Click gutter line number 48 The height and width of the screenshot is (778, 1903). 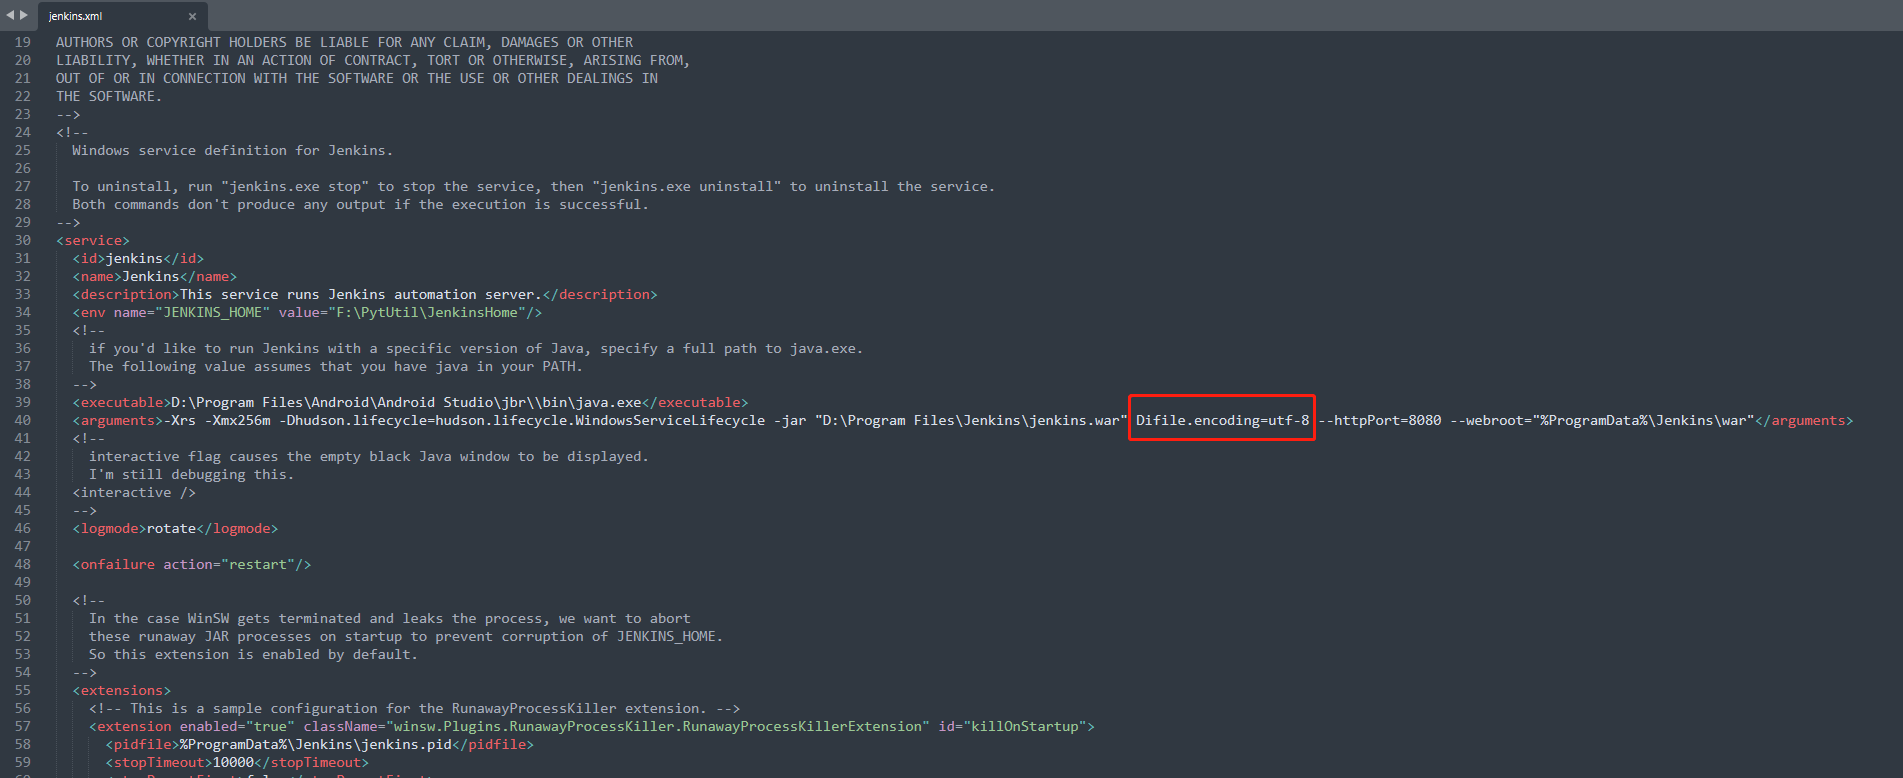[23, 564]
